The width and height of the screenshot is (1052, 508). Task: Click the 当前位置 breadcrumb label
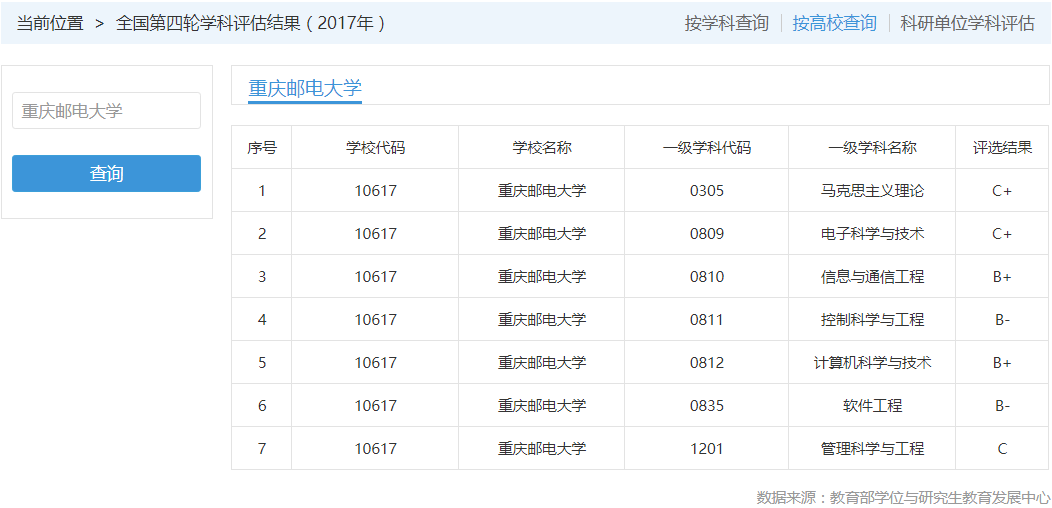click(50, 23)
